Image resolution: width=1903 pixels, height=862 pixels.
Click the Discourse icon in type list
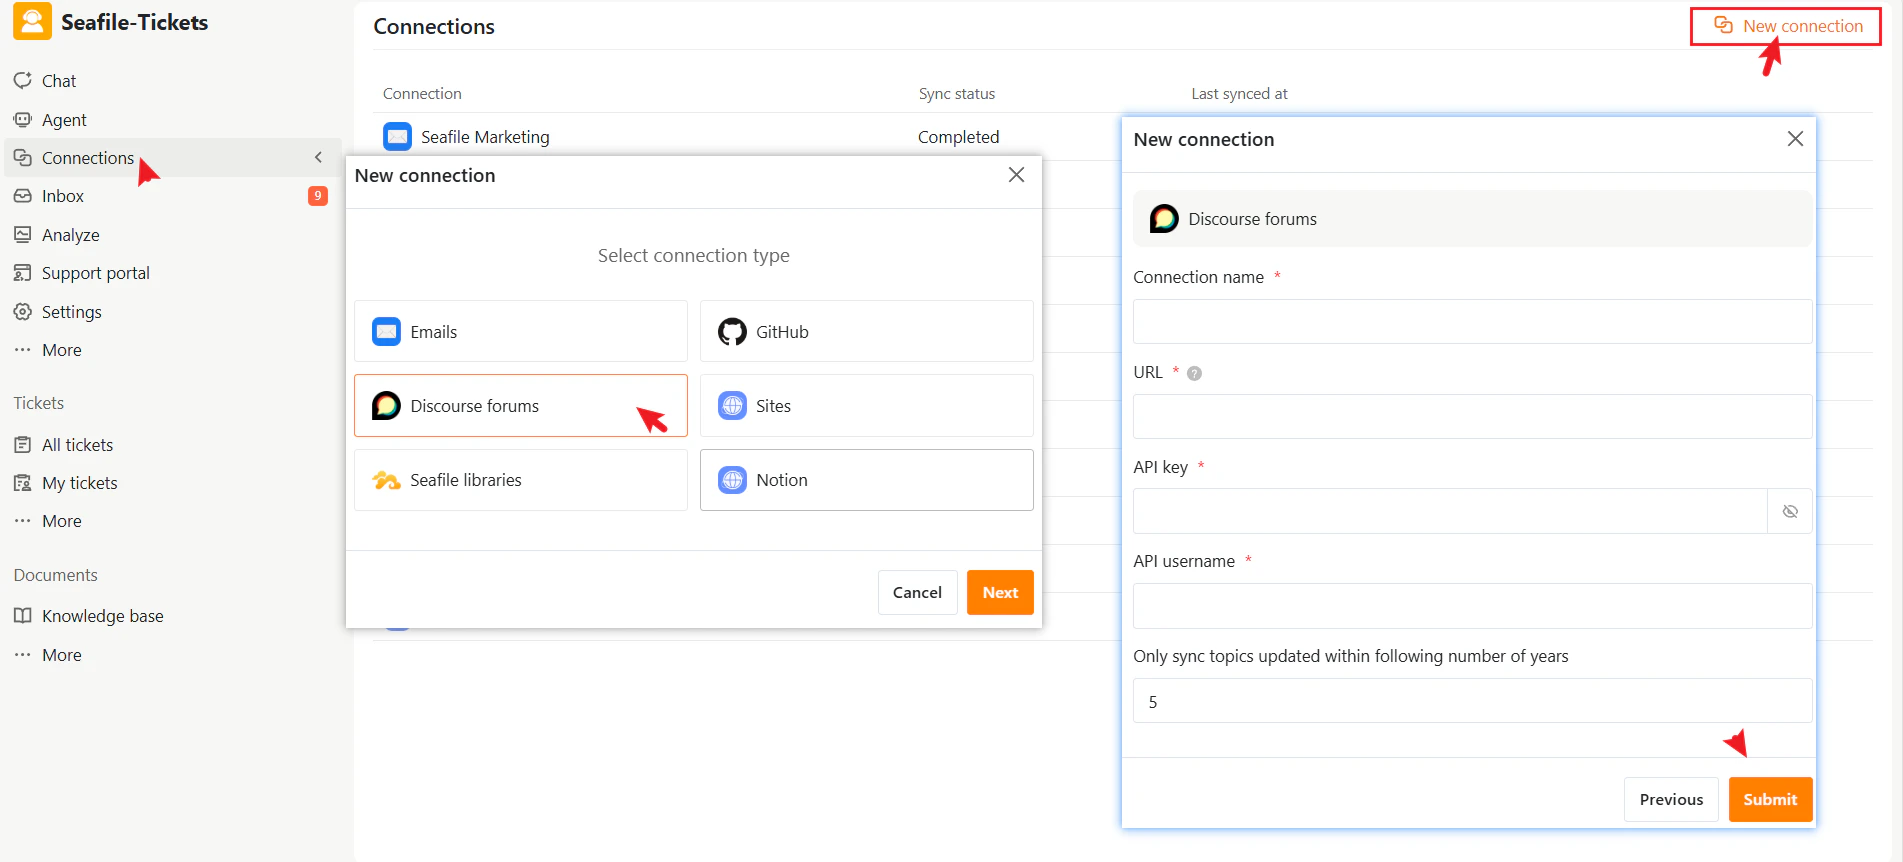pos(386,405)
